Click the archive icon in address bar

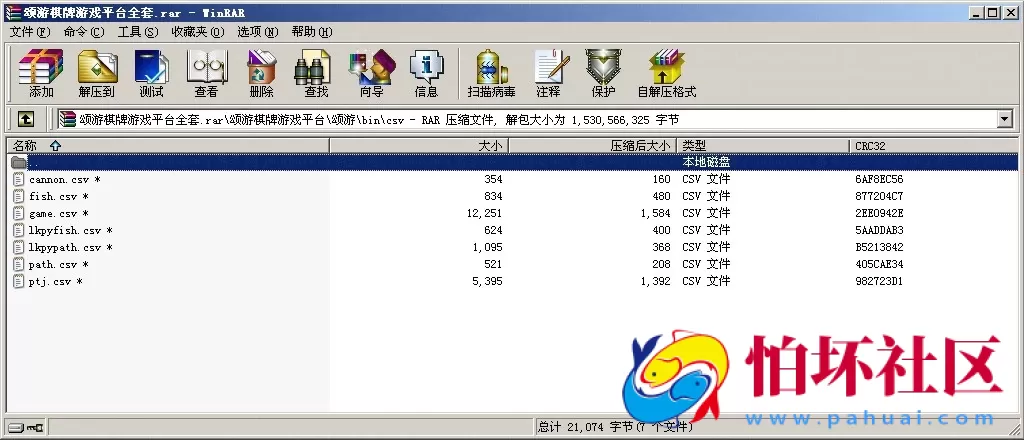click(x=67, y=119)
